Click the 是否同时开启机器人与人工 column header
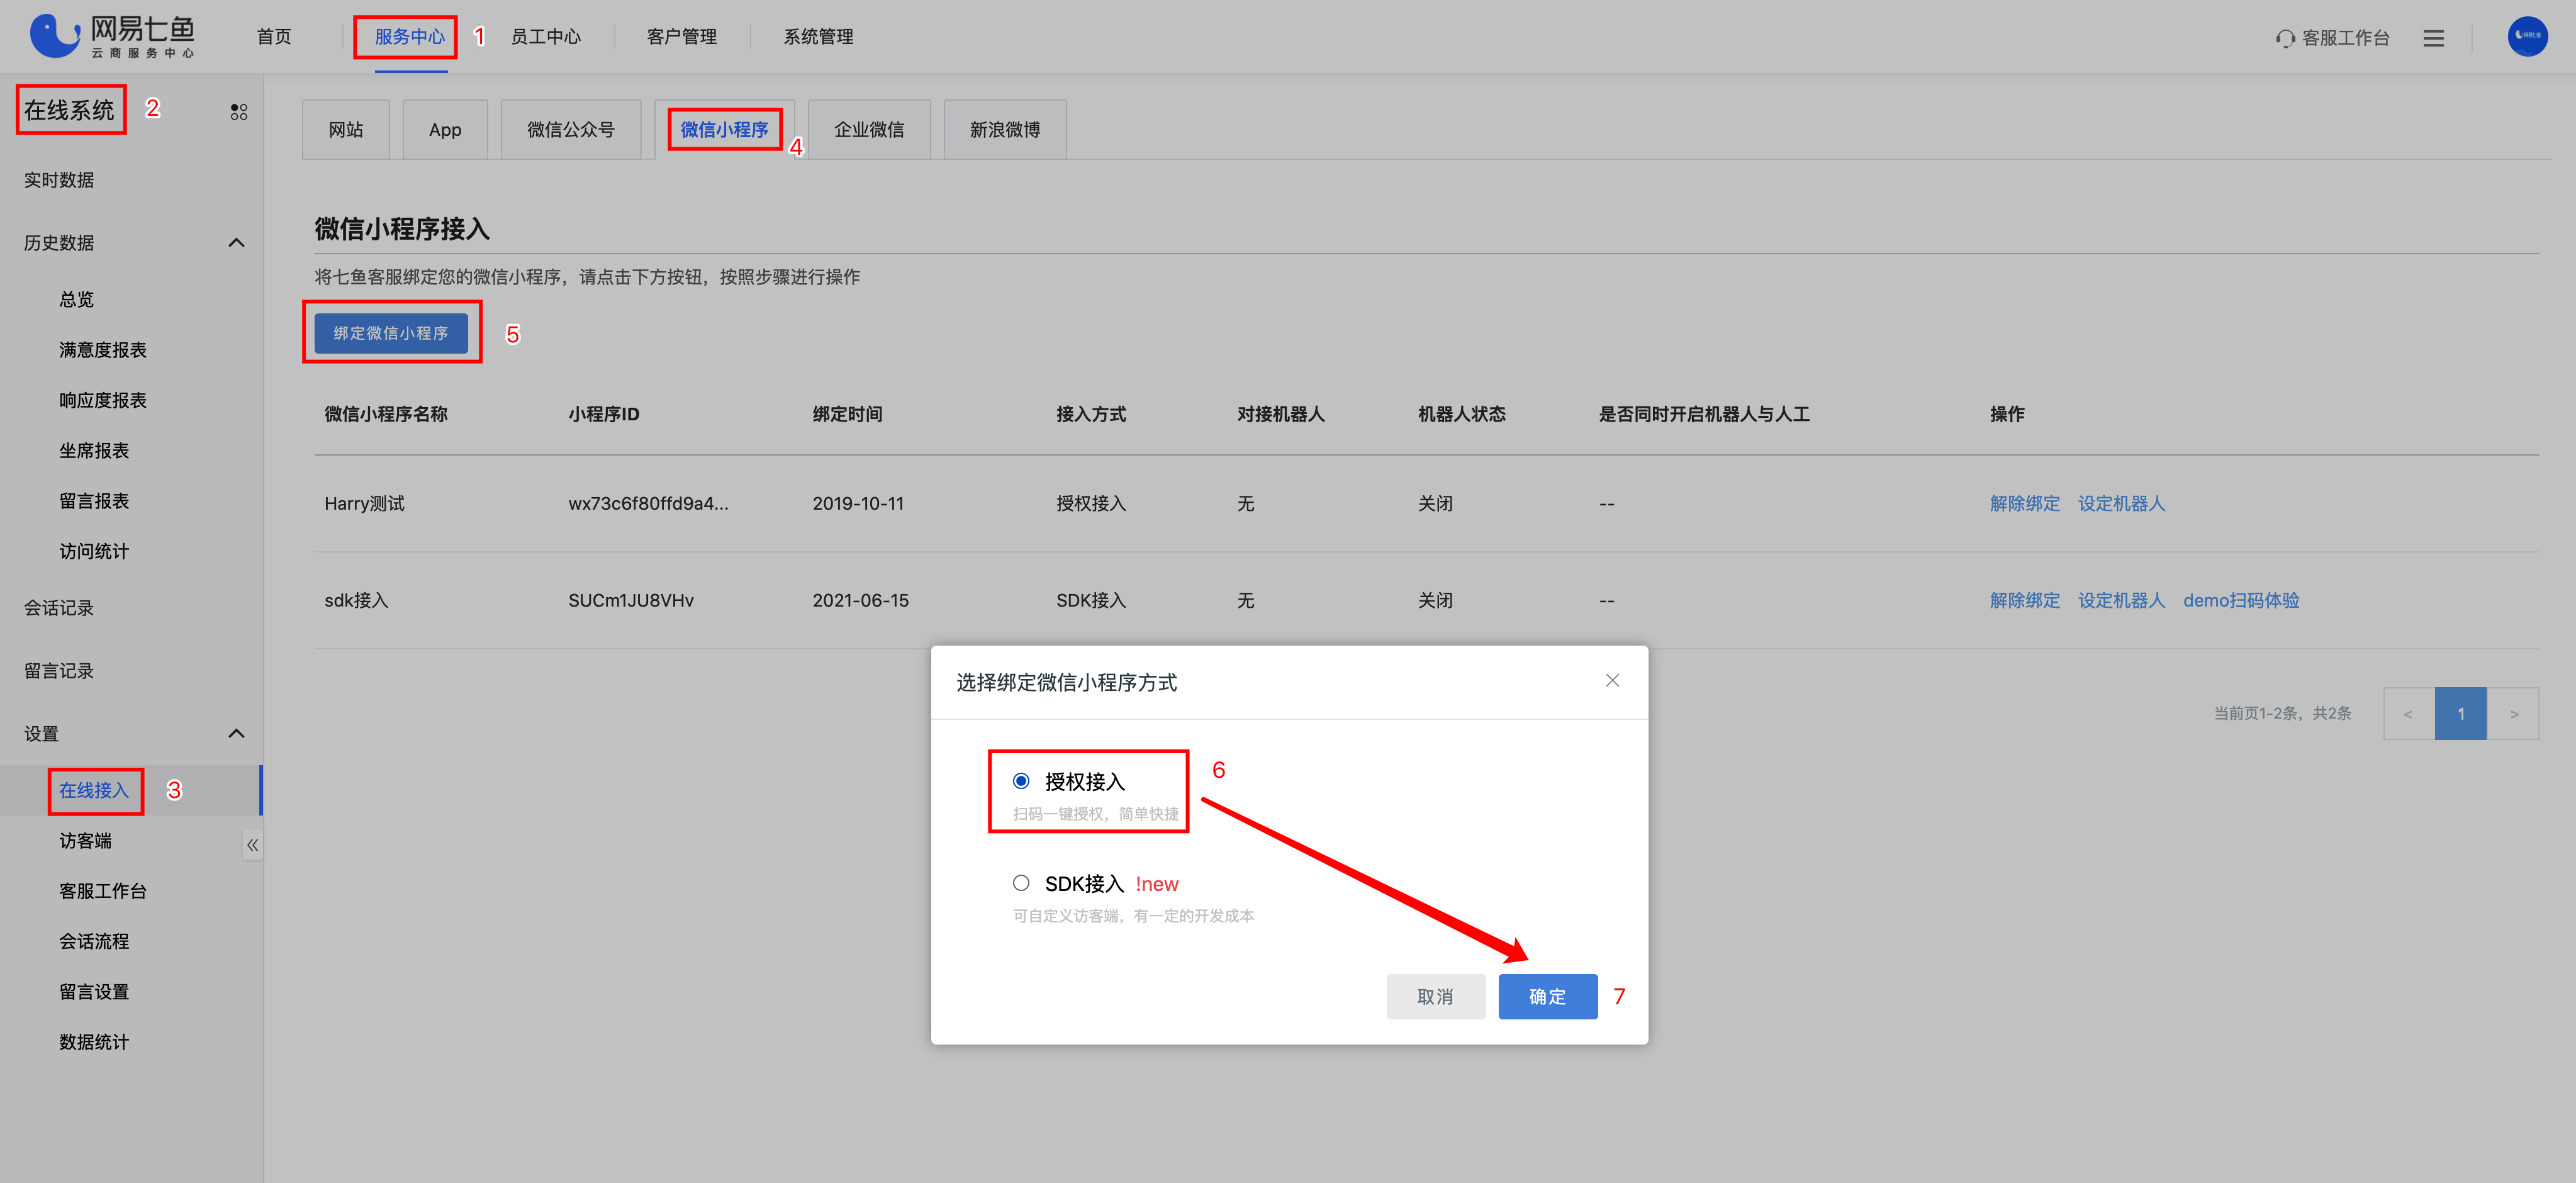2576x1183 pixels. [x=1704, y=414]
